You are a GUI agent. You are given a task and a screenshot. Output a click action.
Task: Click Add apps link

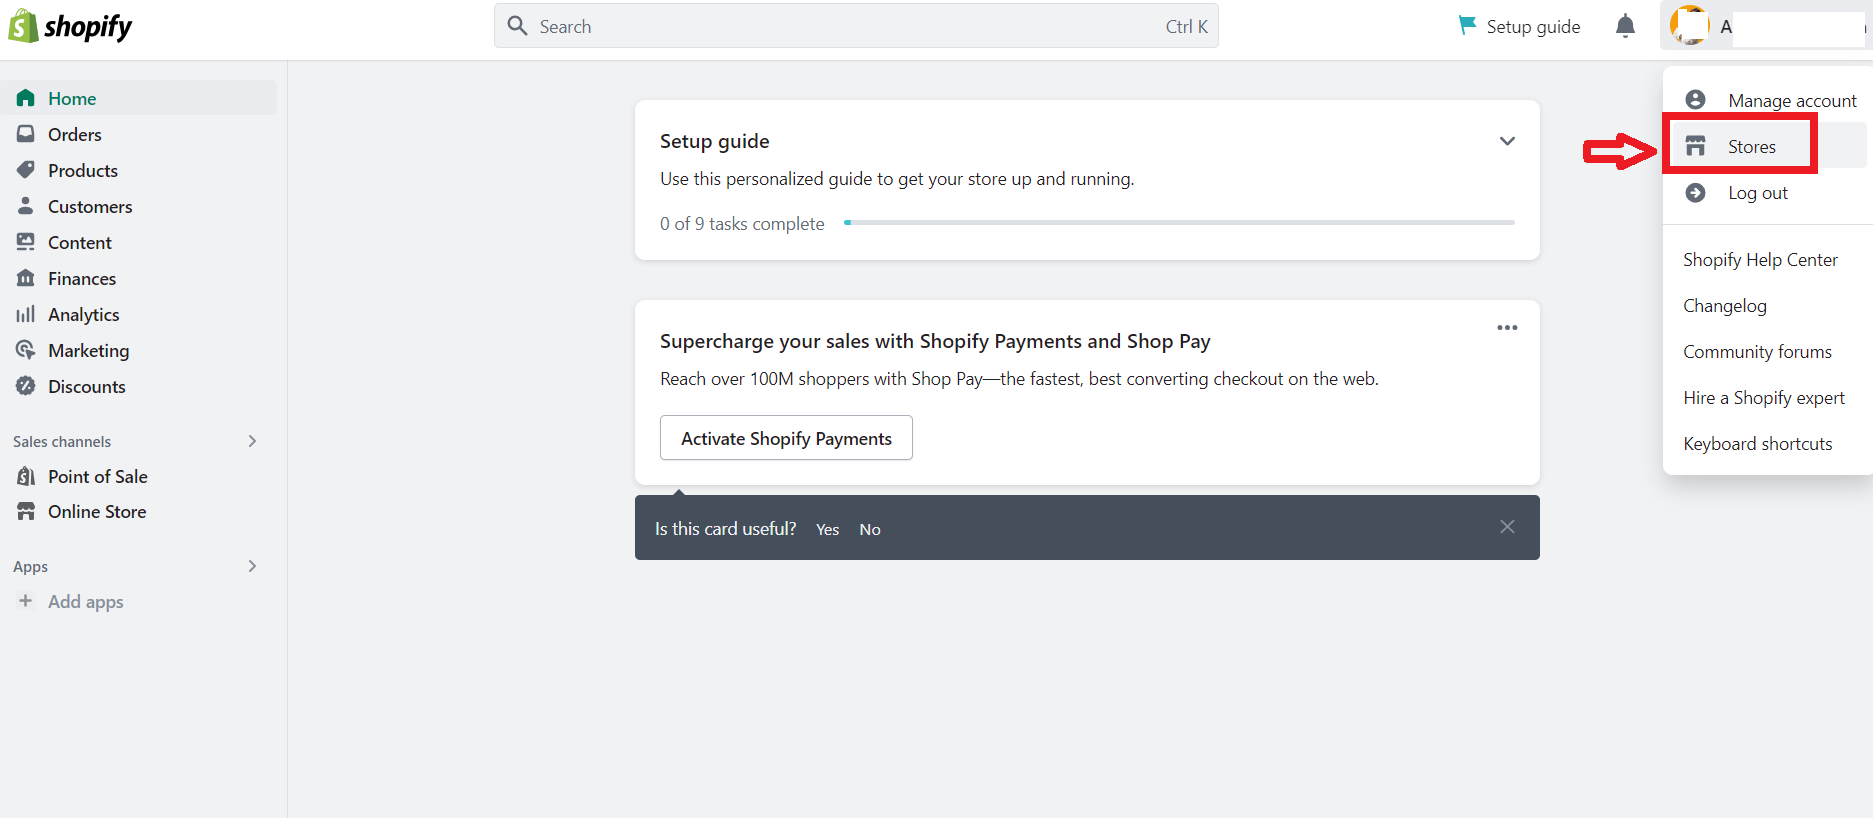point(86,601)
